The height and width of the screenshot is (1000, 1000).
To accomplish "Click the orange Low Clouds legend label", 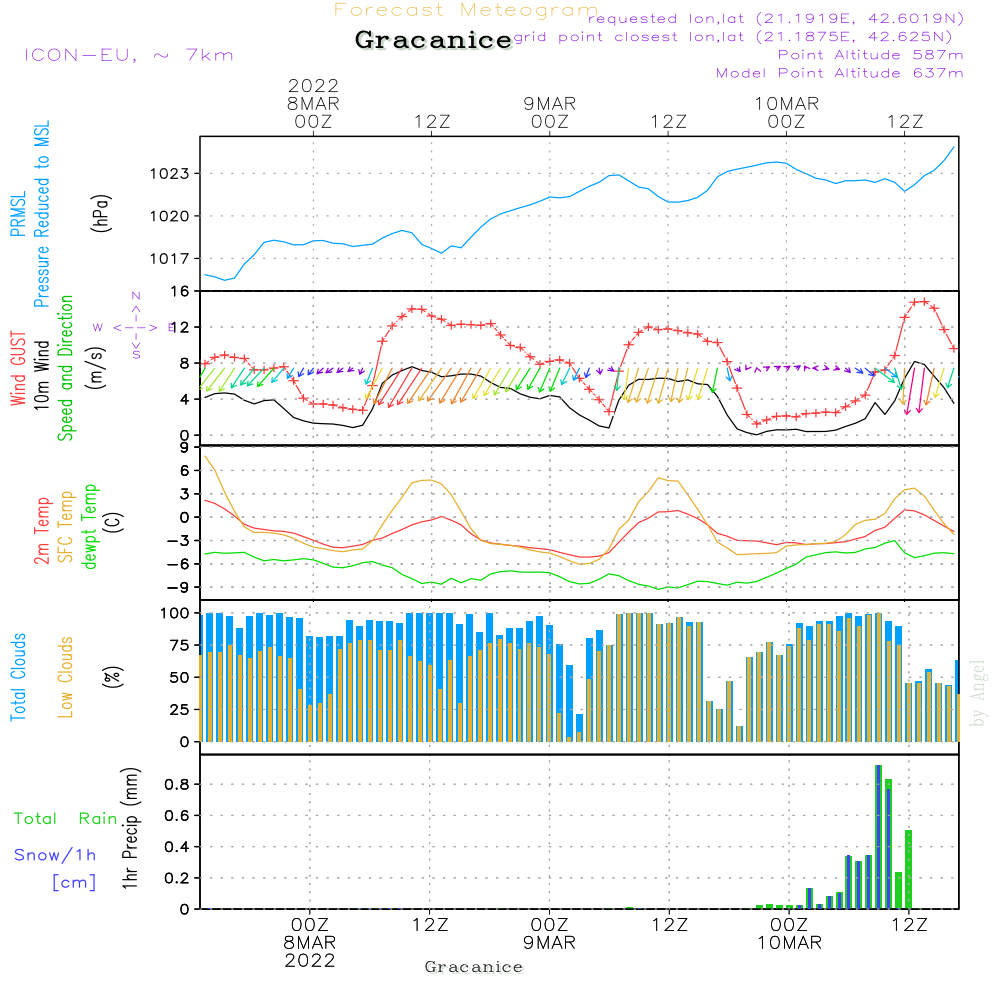I will click(66, 677).
